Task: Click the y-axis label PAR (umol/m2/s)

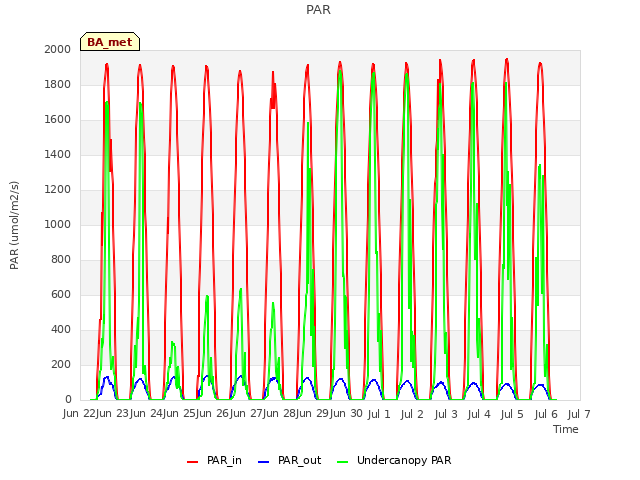Action: [x=14, y=225]
